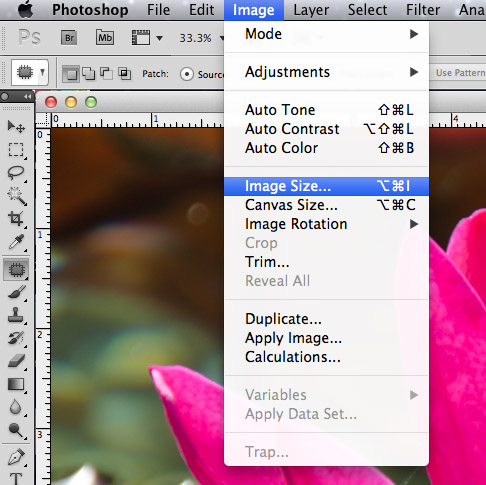Click the yellow document minimize button
The image size is (486, 485).
click(x=71, y=102)
